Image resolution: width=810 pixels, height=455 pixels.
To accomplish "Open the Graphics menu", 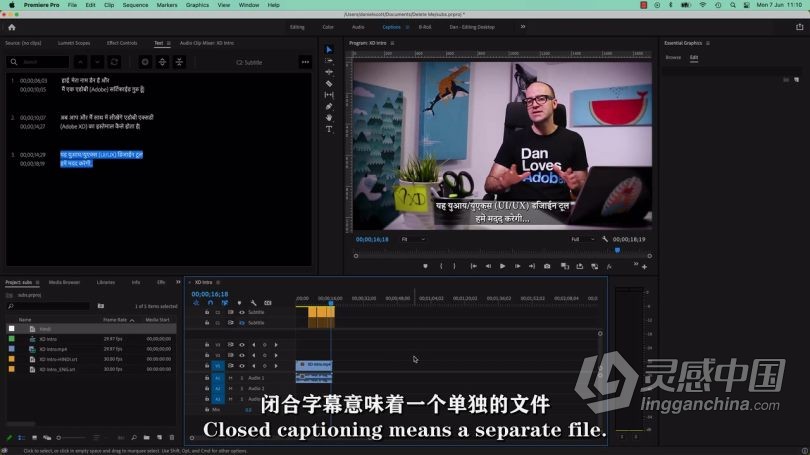I will pyautogui.click(x=197, y=5).
